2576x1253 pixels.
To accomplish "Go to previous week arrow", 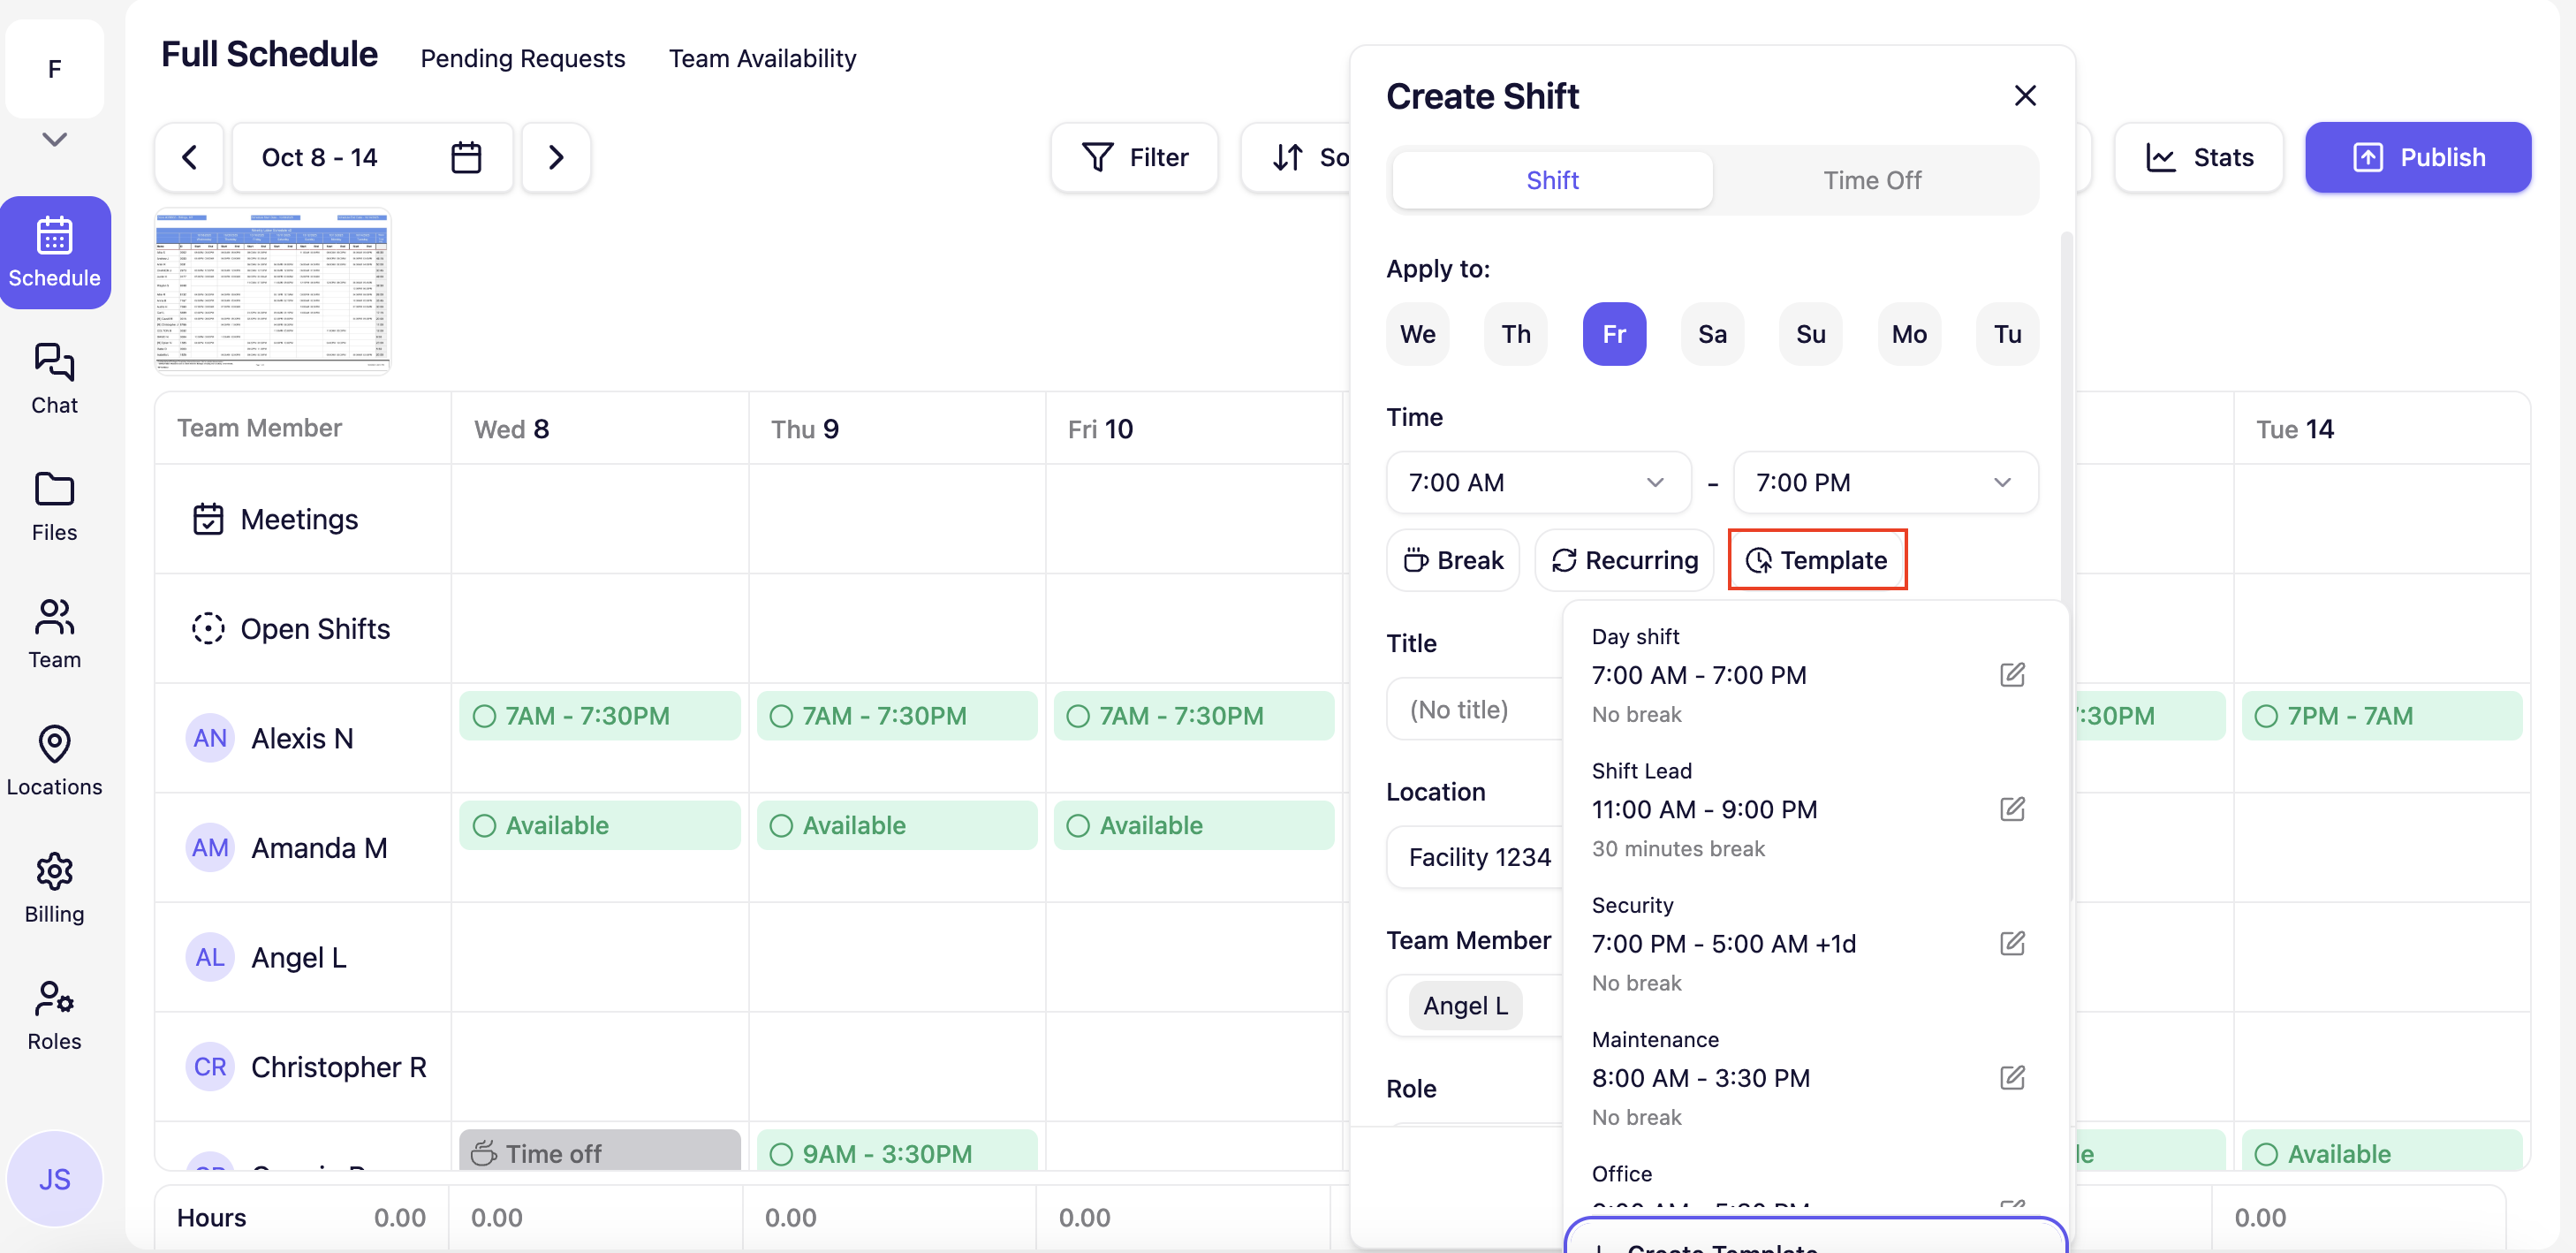I will 189,158.
